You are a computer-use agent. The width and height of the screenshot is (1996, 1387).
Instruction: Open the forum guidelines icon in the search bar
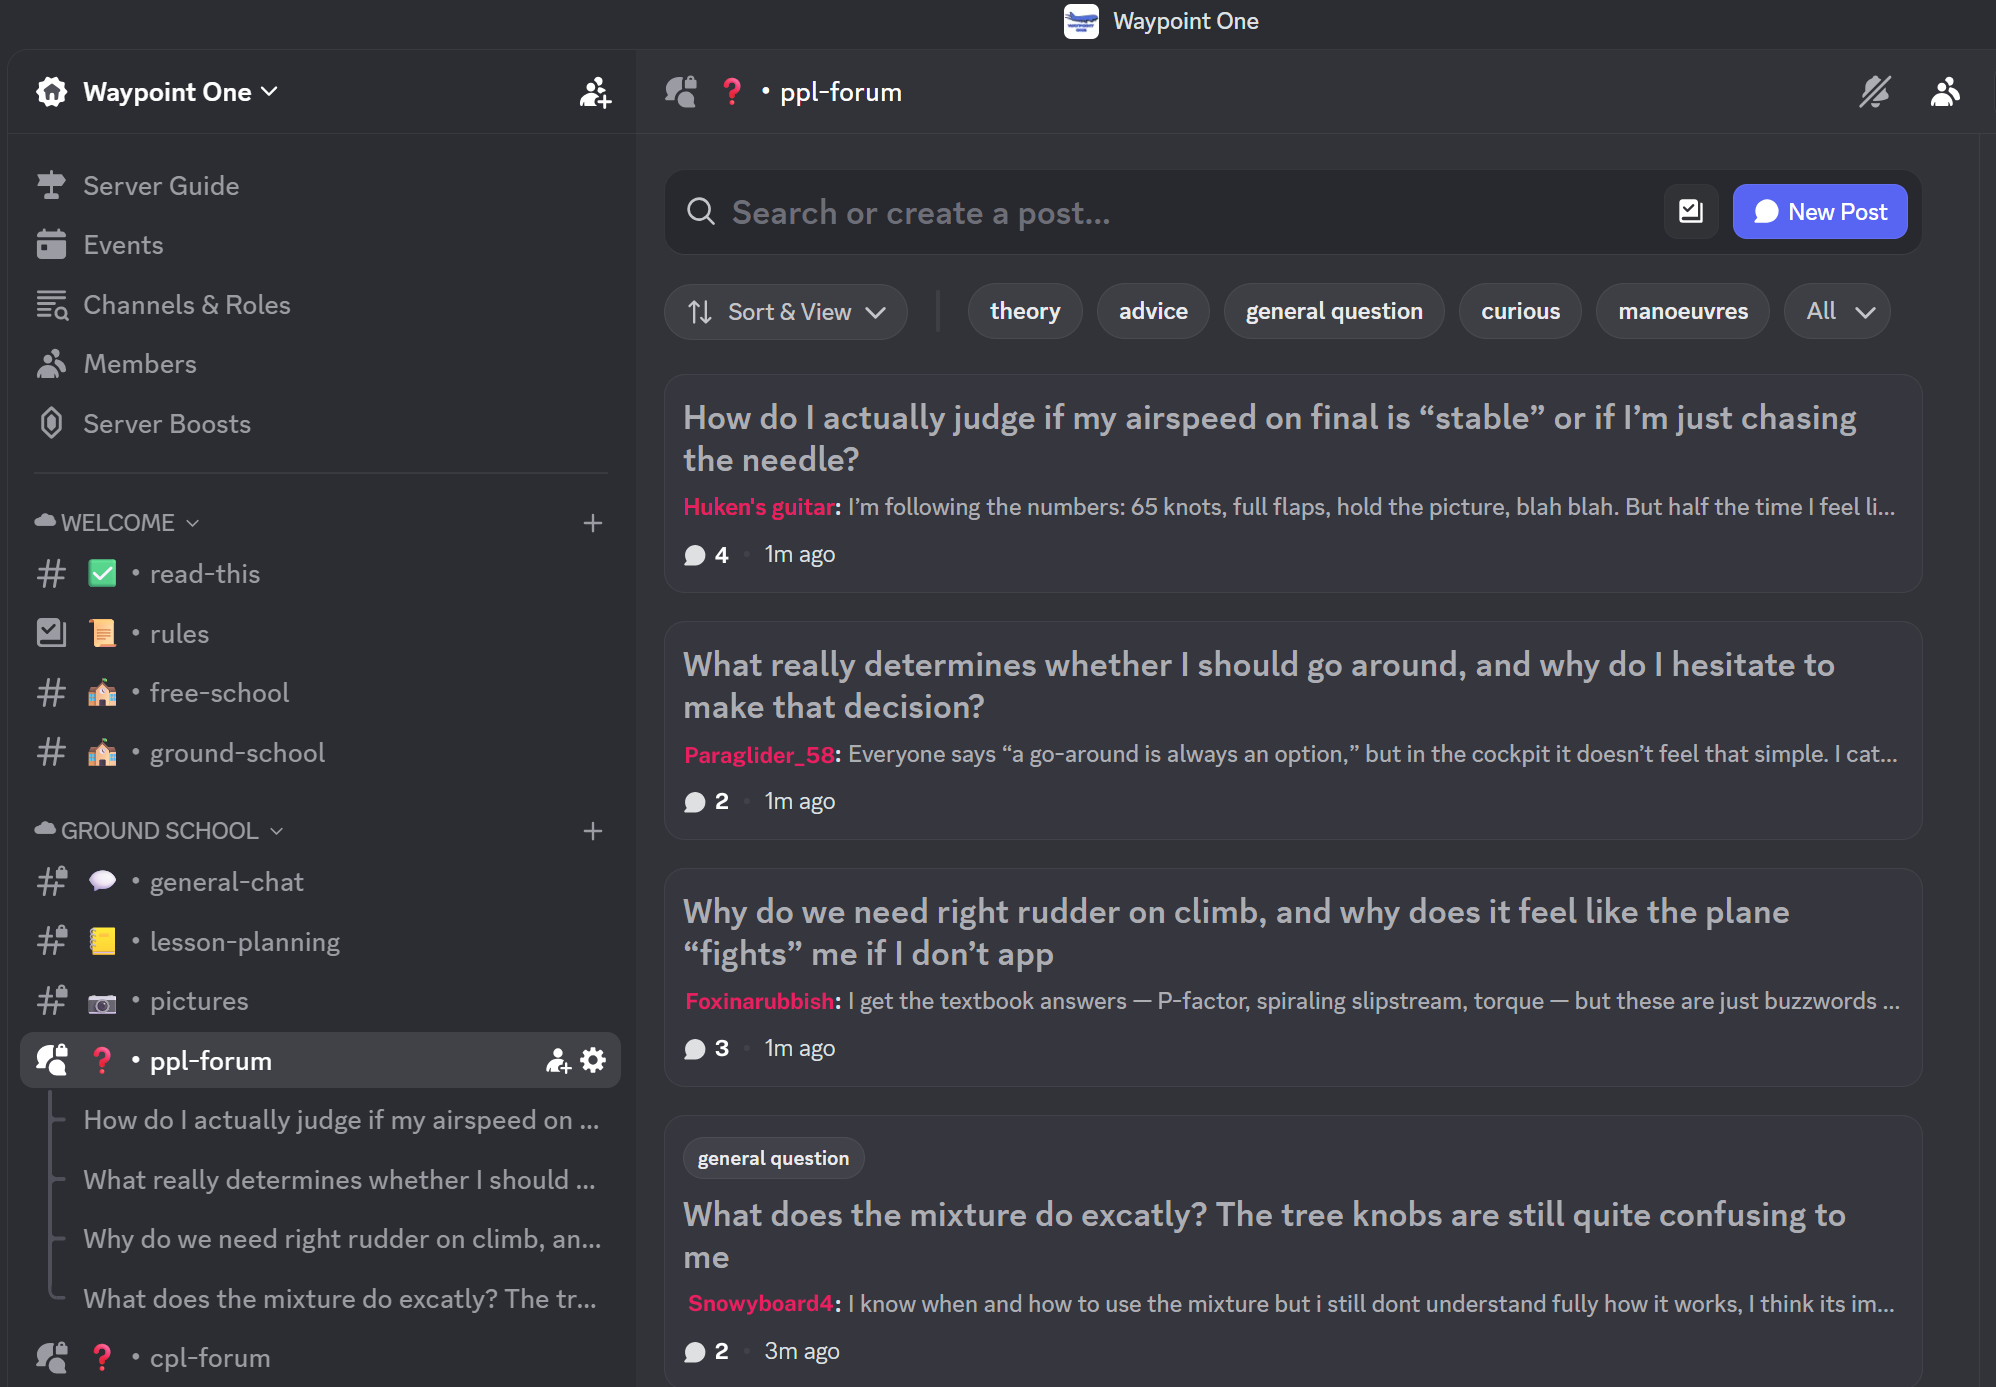[x=1690, y=211]
